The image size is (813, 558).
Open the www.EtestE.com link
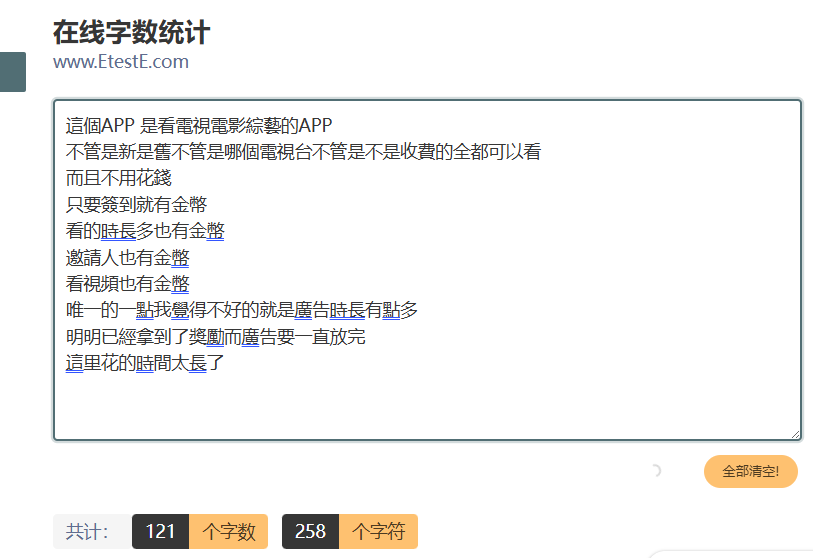click(121, 62)
